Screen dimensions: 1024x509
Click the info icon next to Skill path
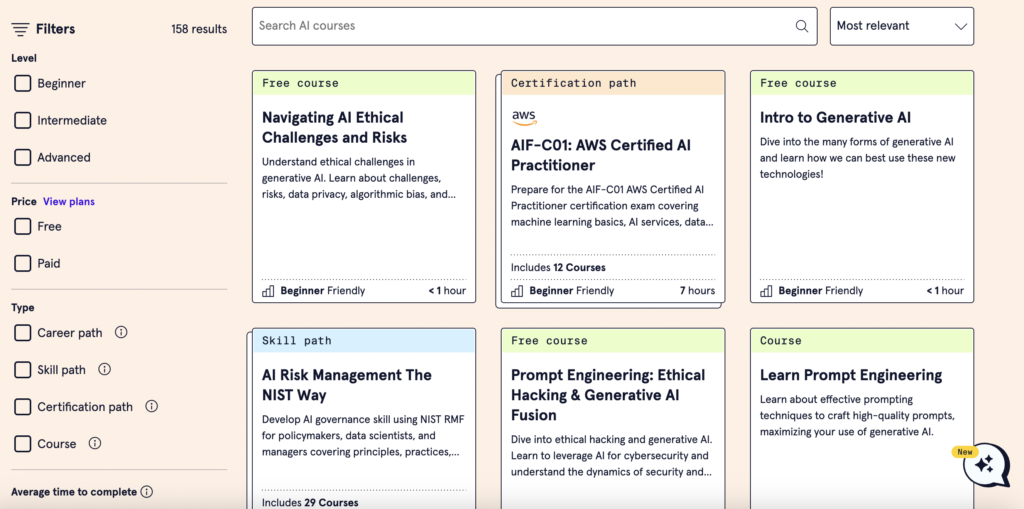(104, 369)
